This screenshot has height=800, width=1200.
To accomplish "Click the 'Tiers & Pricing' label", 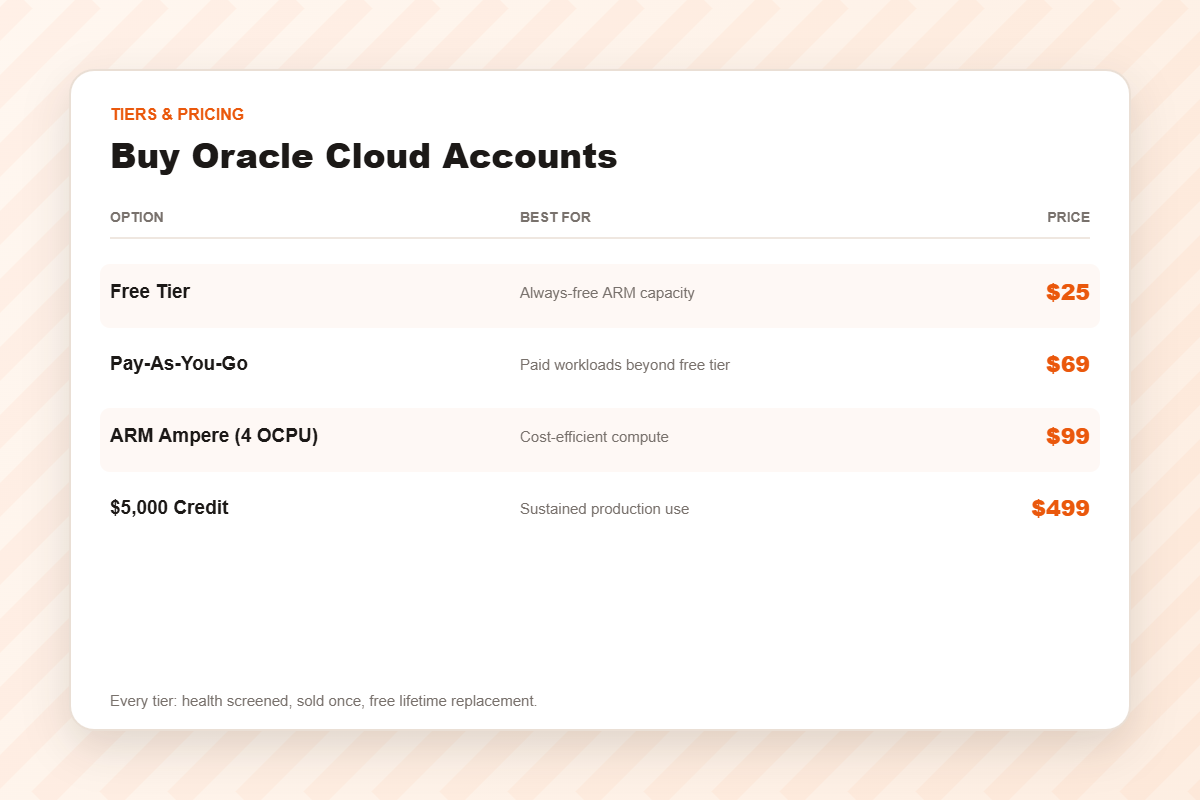I will (x=177, y=114).
